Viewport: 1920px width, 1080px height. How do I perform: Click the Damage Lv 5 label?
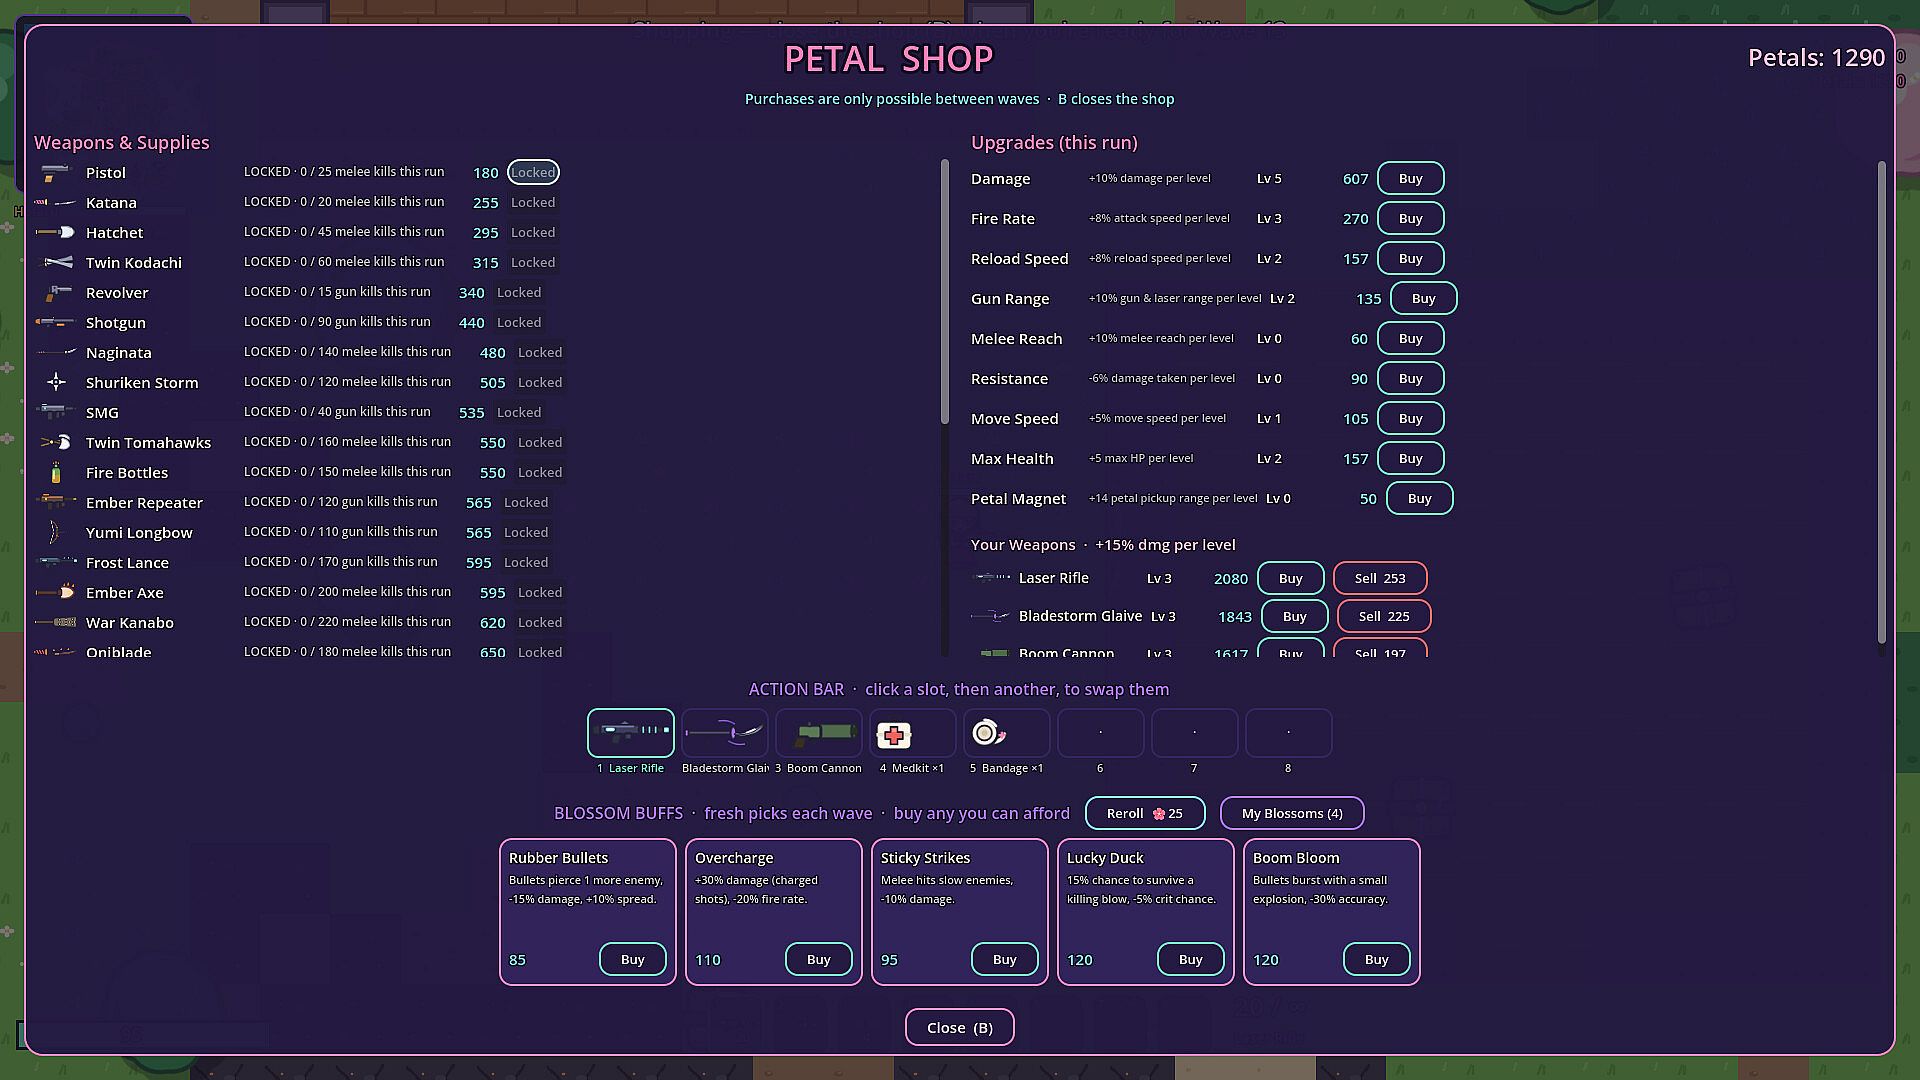pyautogui.click(x=1269, y=178)
